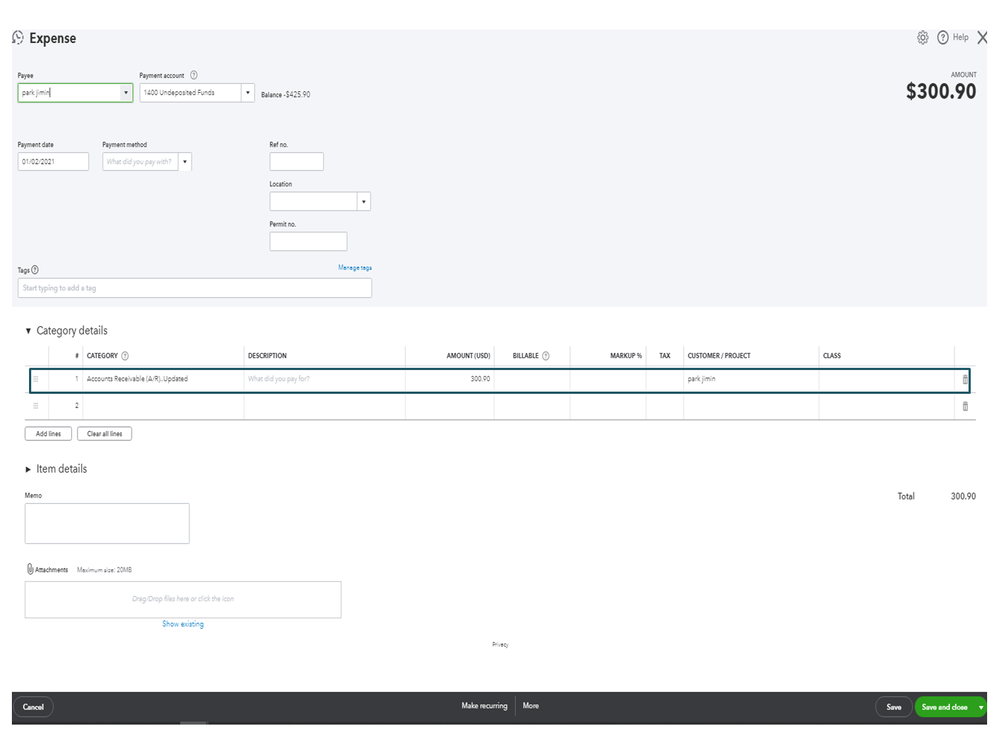Click the Ref no. field

click(x=296, y=162)
